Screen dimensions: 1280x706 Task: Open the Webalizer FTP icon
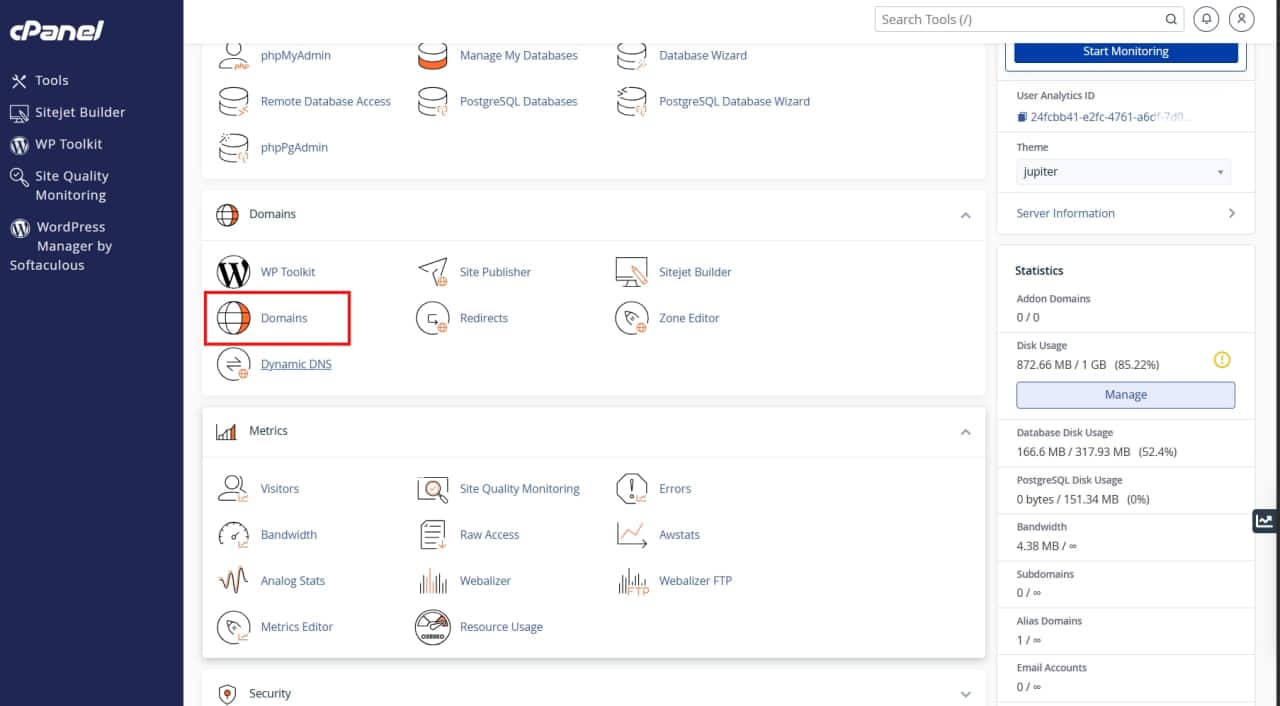point(633,581)
